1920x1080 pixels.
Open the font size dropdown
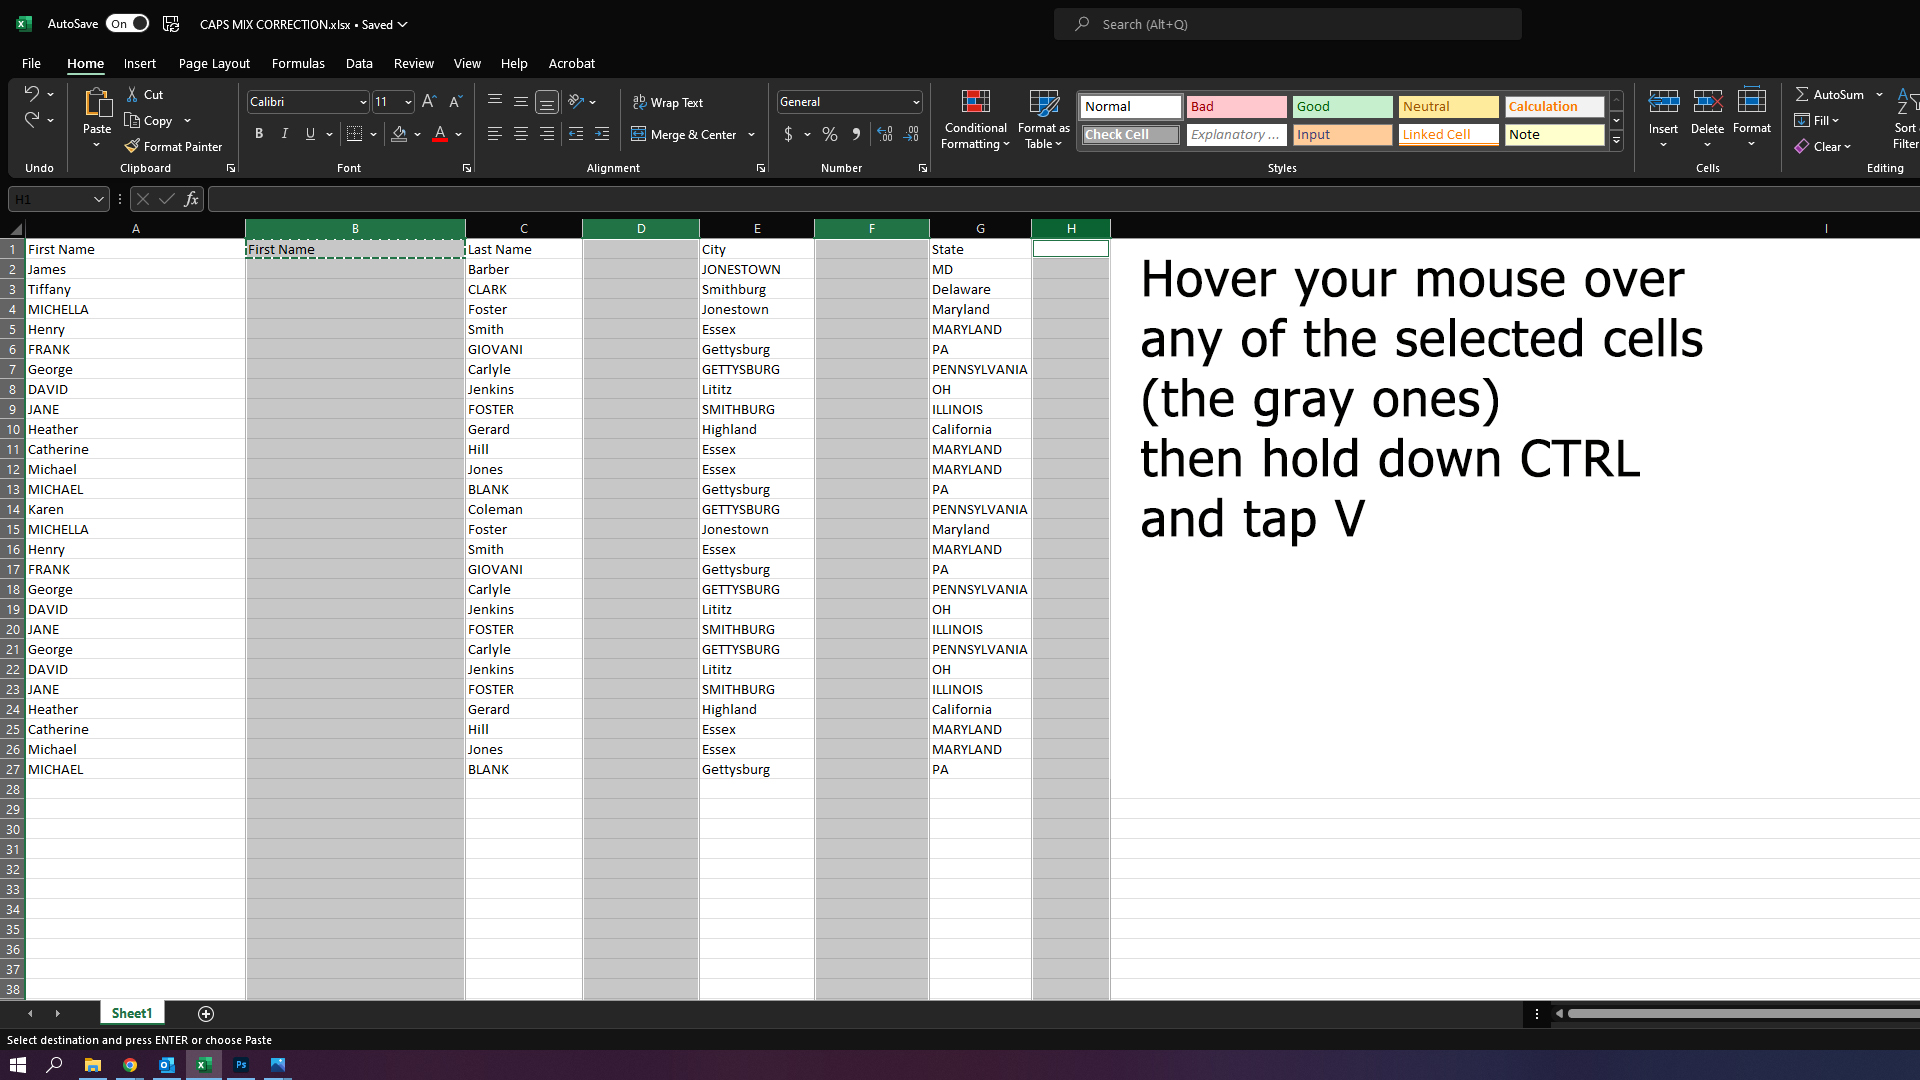pos(408,102)
